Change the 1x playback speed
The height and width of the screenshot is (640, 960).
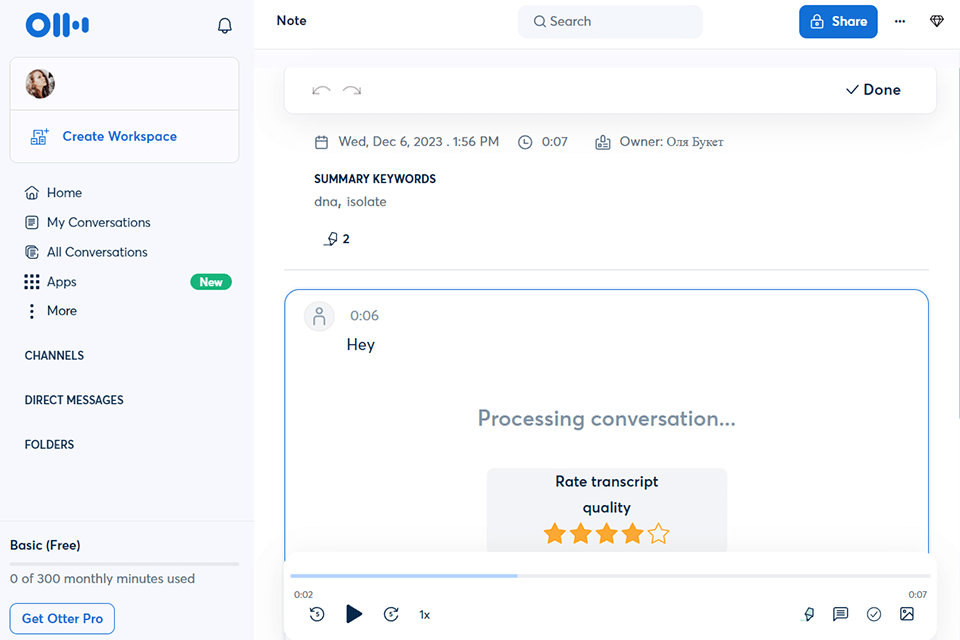point(424,615)
